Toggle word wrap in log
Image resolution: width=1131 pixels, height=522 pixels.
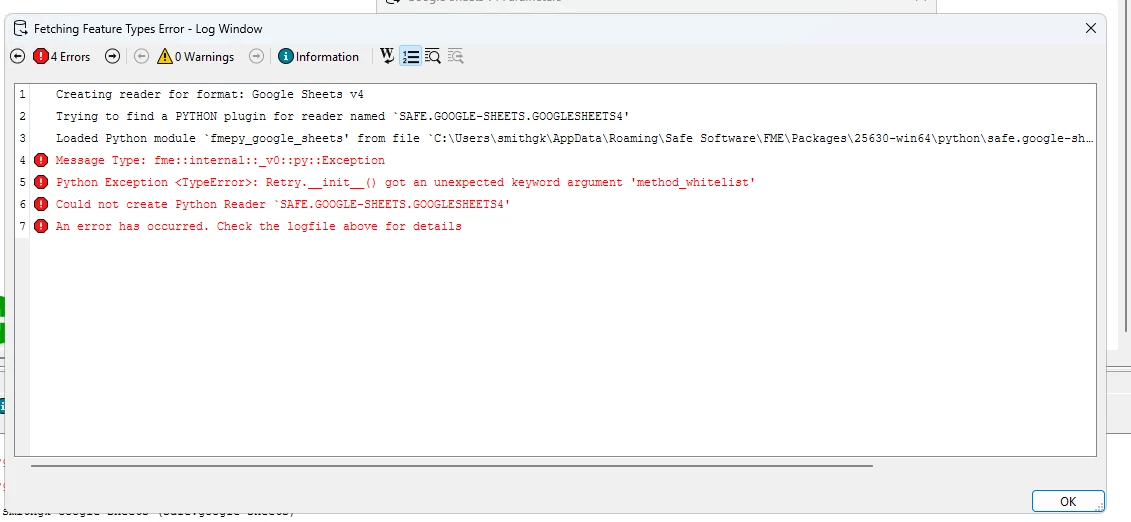[x=387, y=56]
